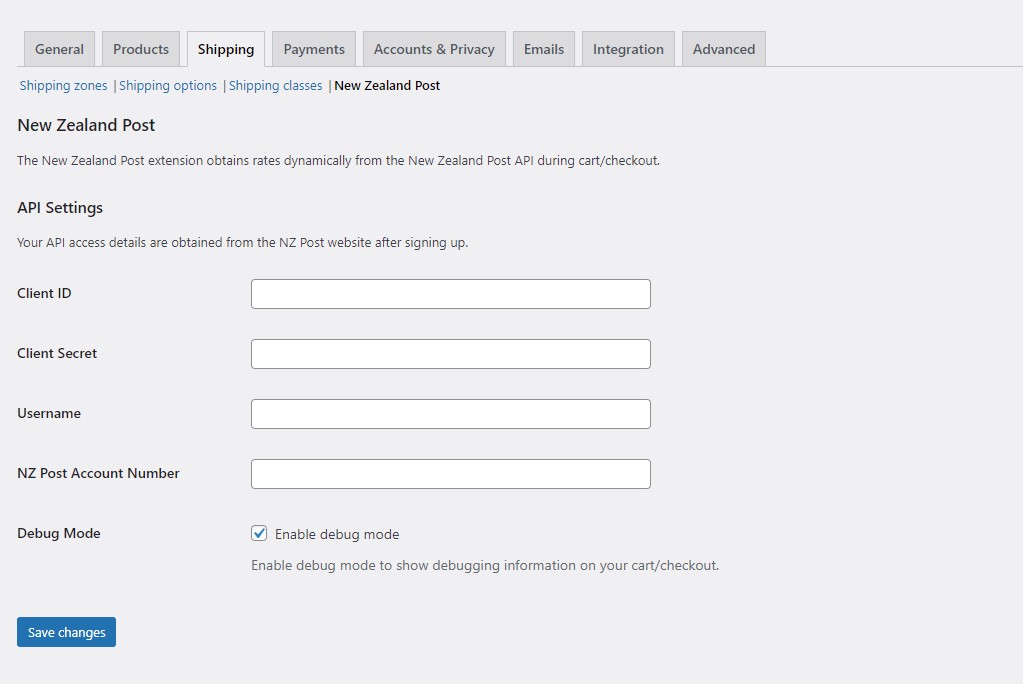Focus the Client Secret input field
This screenshot has width=1023, height=684.
click(x=451, y=354)
